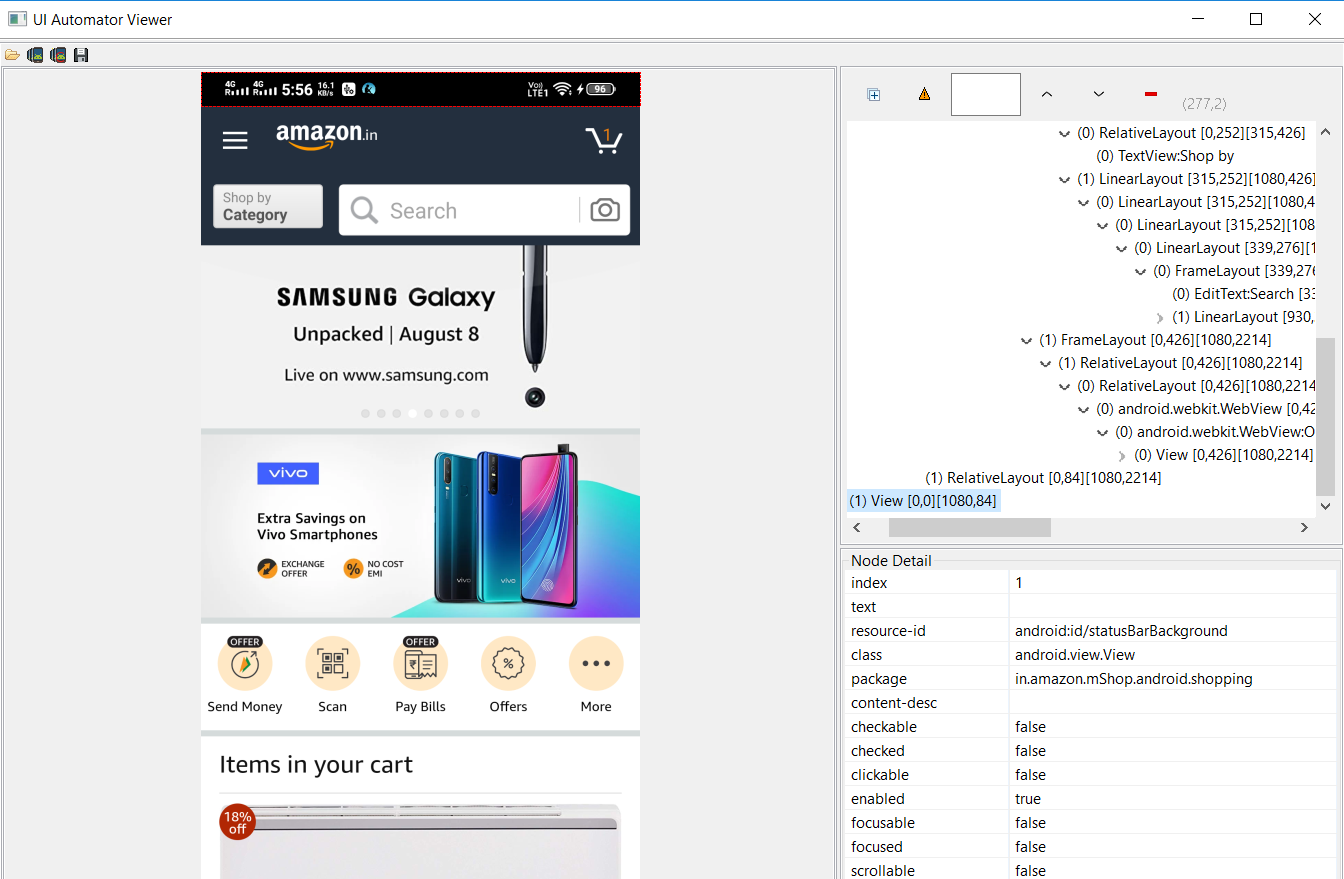
Task: Go to next search result arrow
Action: tap(1099, 94)
